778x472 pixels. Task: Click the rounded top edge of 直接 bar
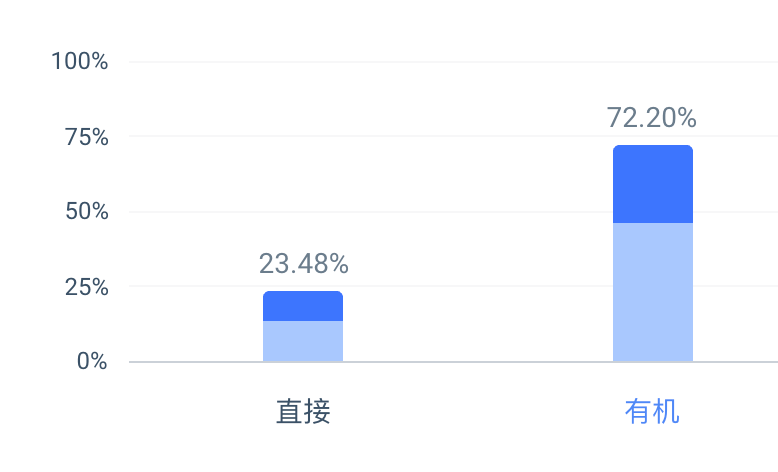point(303,294)
